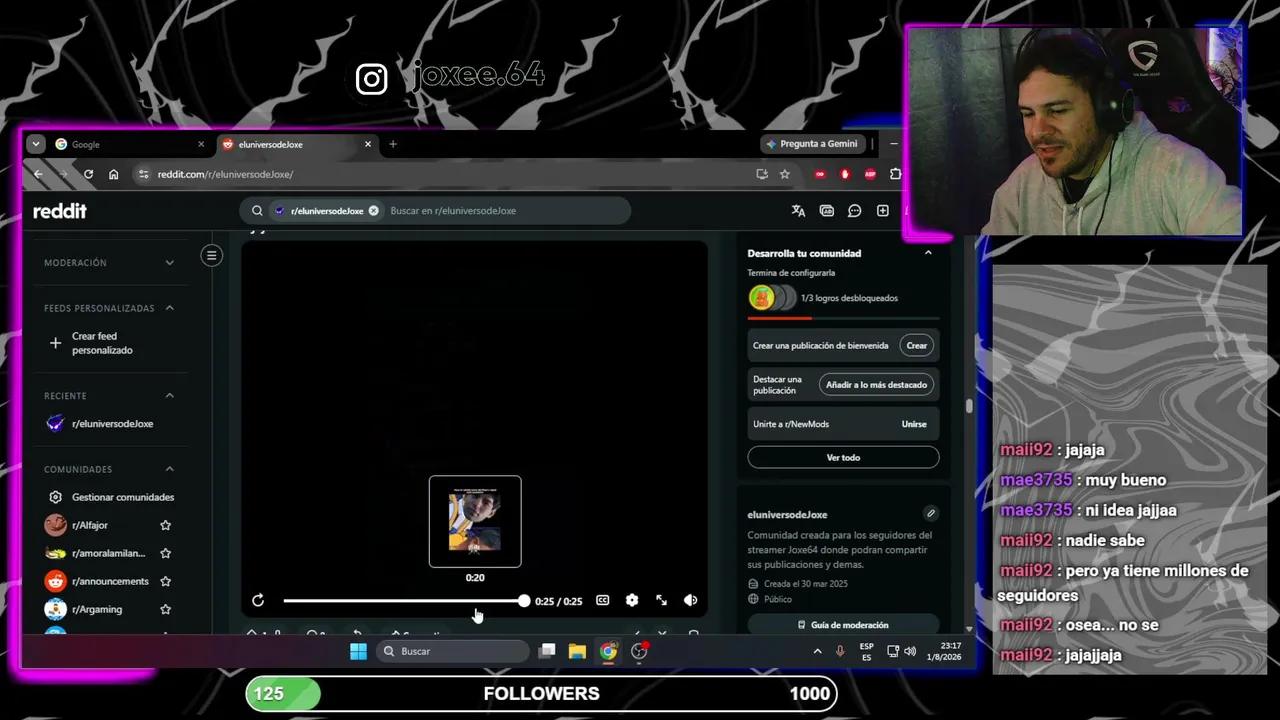Close the Google tab
1280x720 pixels.
pyautogui.click(x=201, y=144)
